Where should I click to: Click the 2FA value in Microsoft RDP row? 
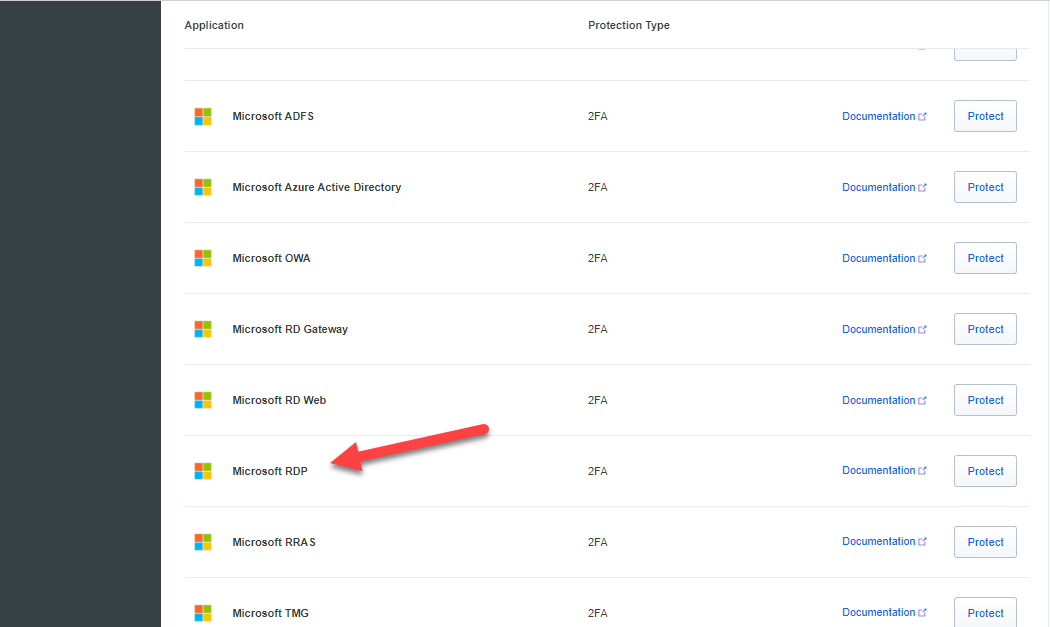pos(597,472)
